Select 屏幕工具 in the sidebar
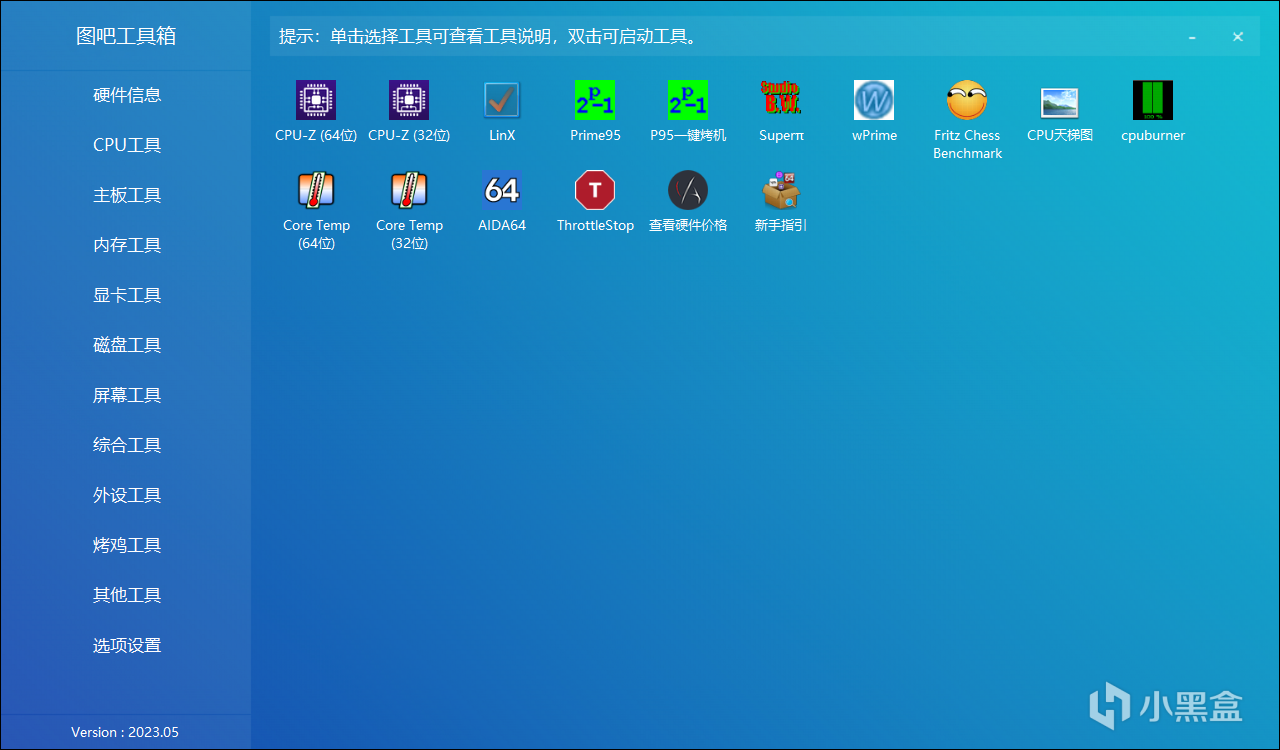1280x750 pixels. point(126,395)
